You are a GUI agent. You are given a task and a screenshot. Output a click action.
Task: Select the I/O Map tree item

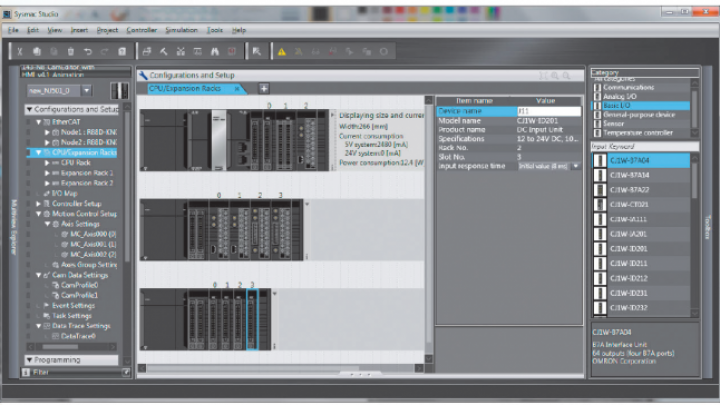click(x=64, y=193)
